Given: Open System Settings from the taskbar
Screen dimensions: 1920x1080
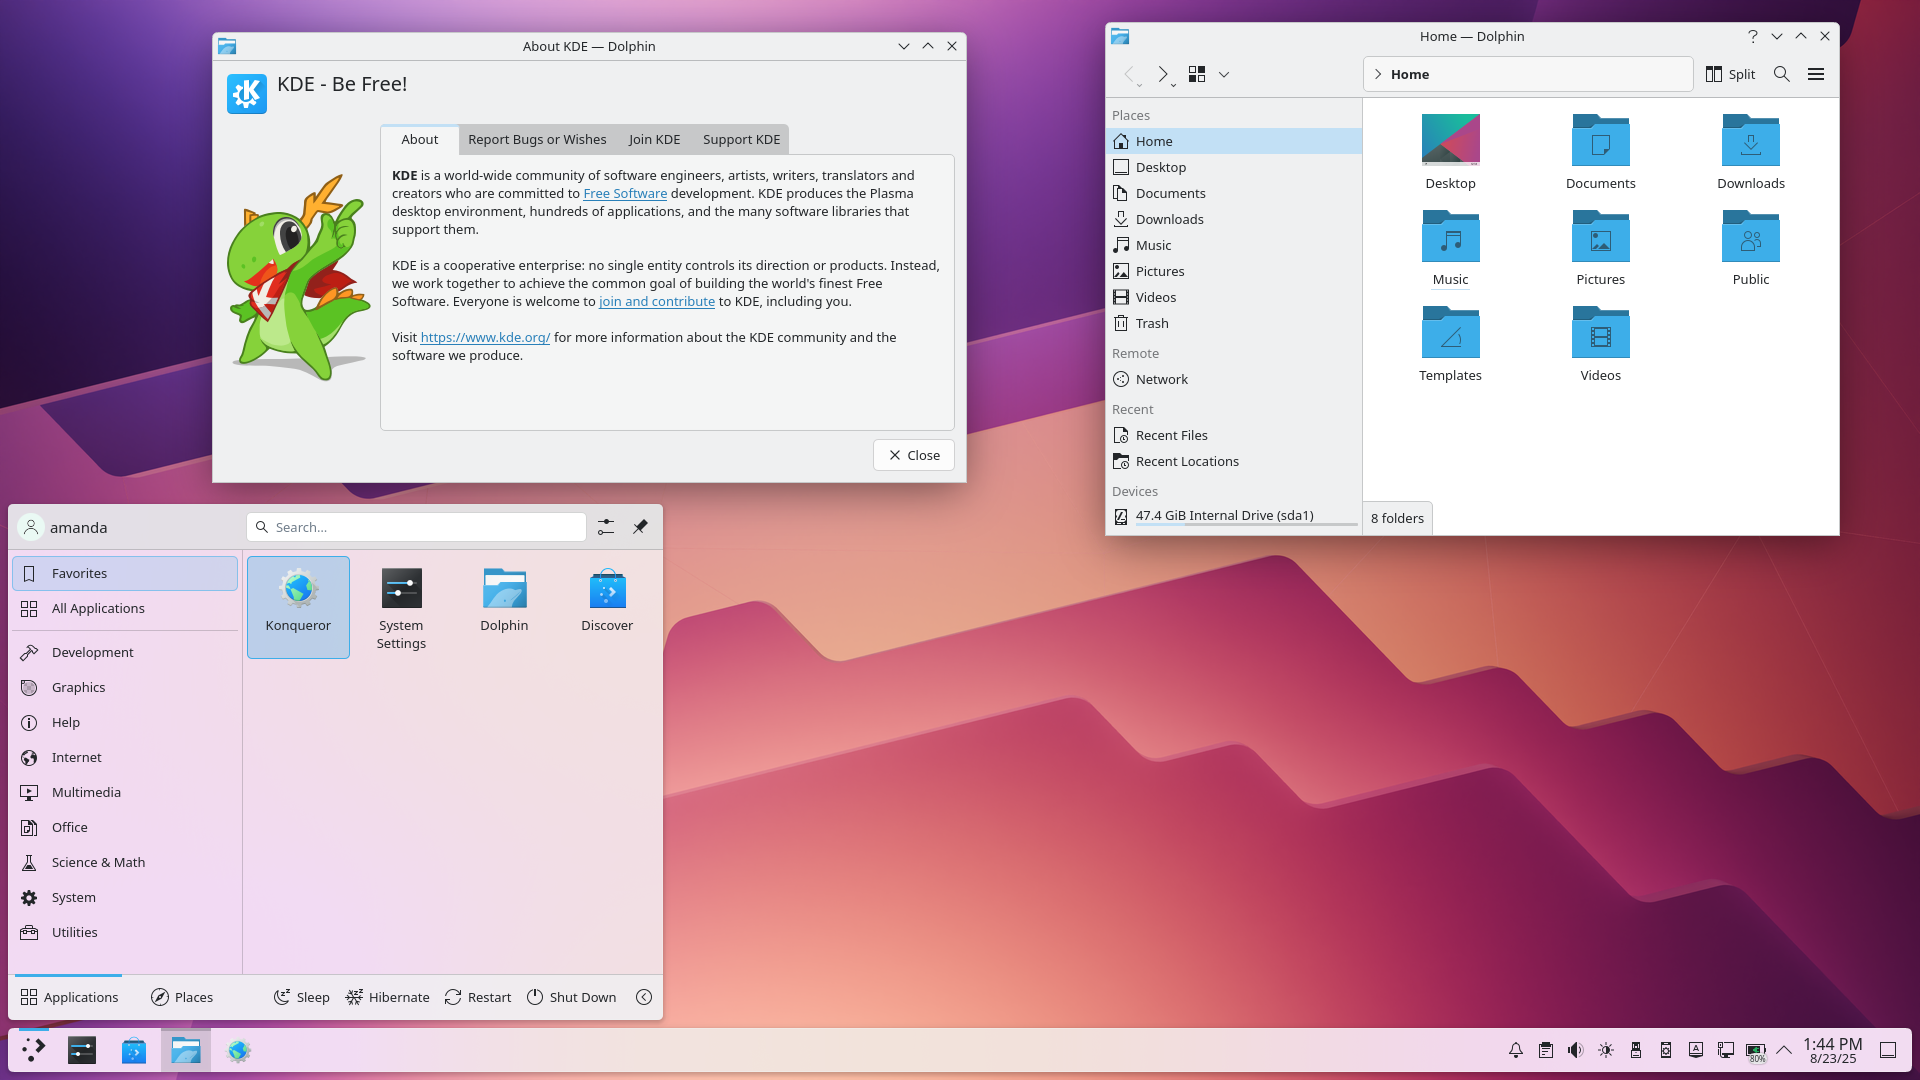Looking at the screenshot, I should pyautogui.click(x=82, y=1050).
